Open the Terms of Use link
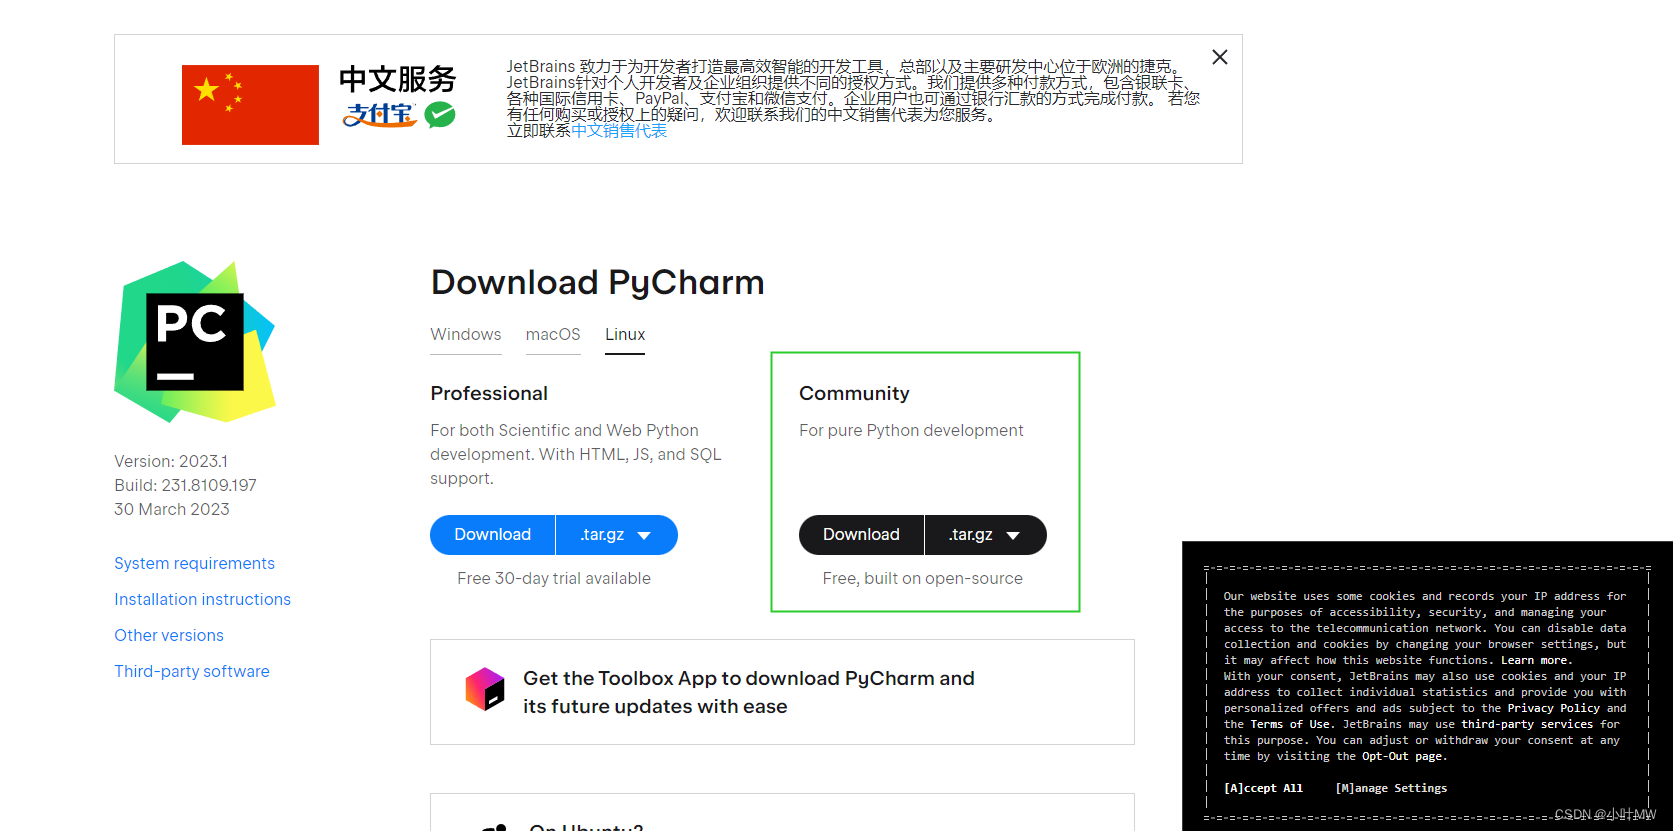 click(x=1290, y=724)
